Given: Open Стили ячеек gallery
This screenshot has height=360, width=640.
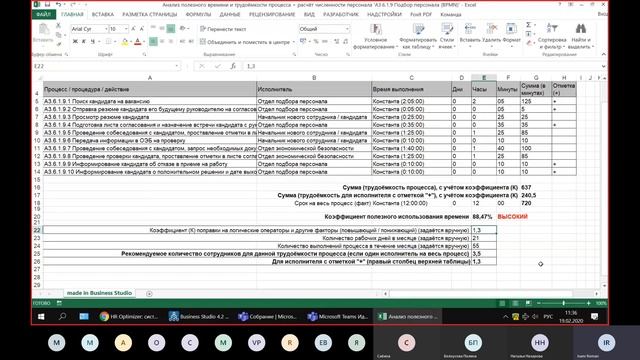Looking at the screenshot, I should (x=447, y=36).
